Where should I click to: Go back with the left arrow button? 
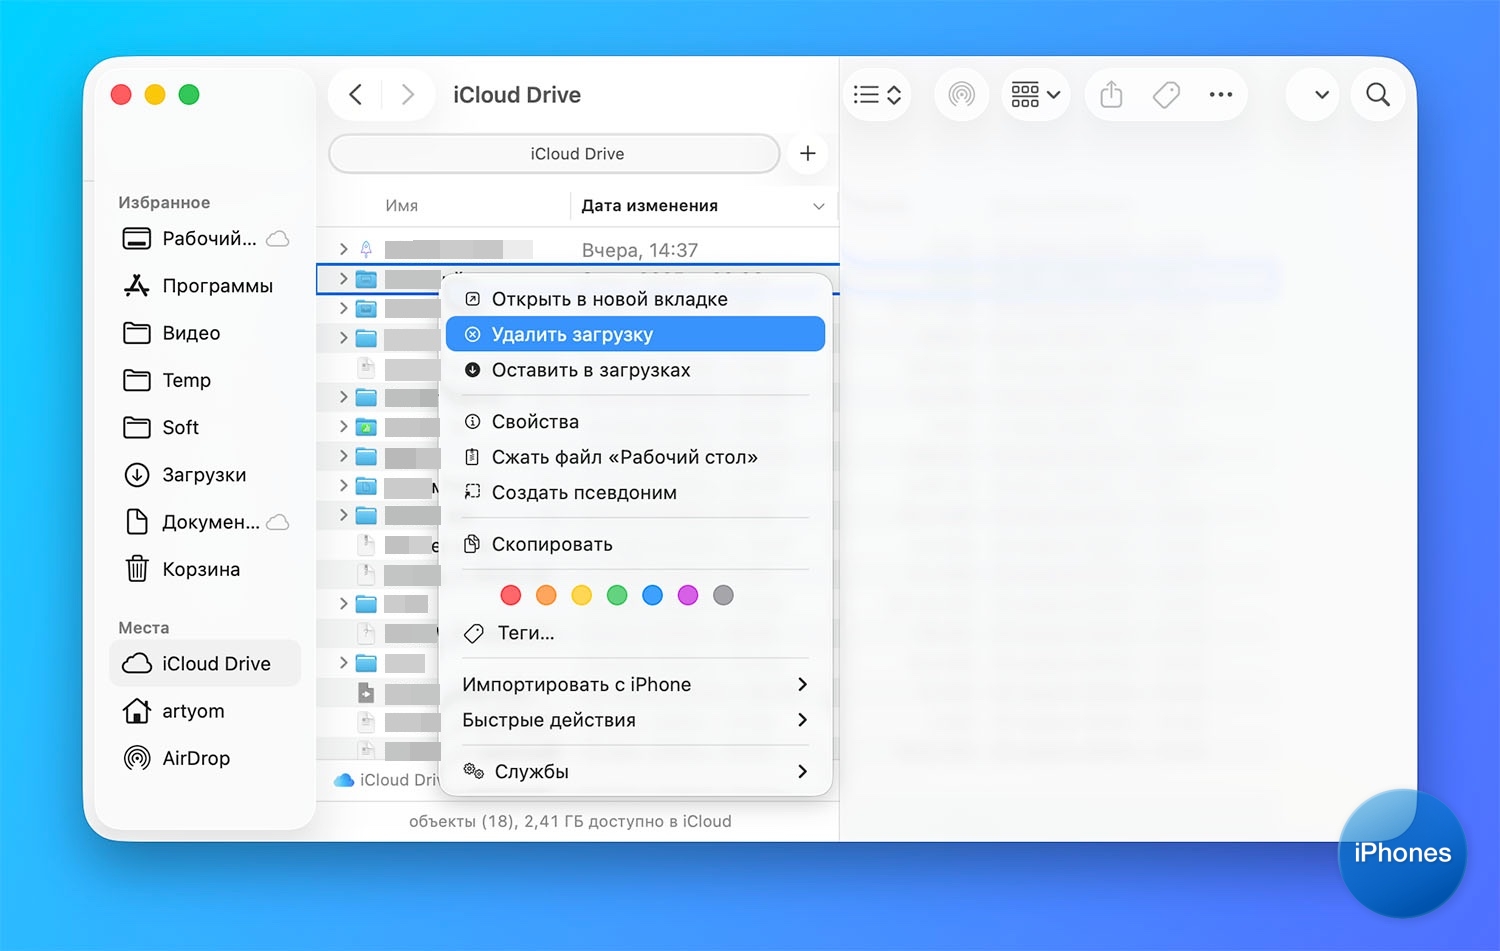(x=356, y=95)
